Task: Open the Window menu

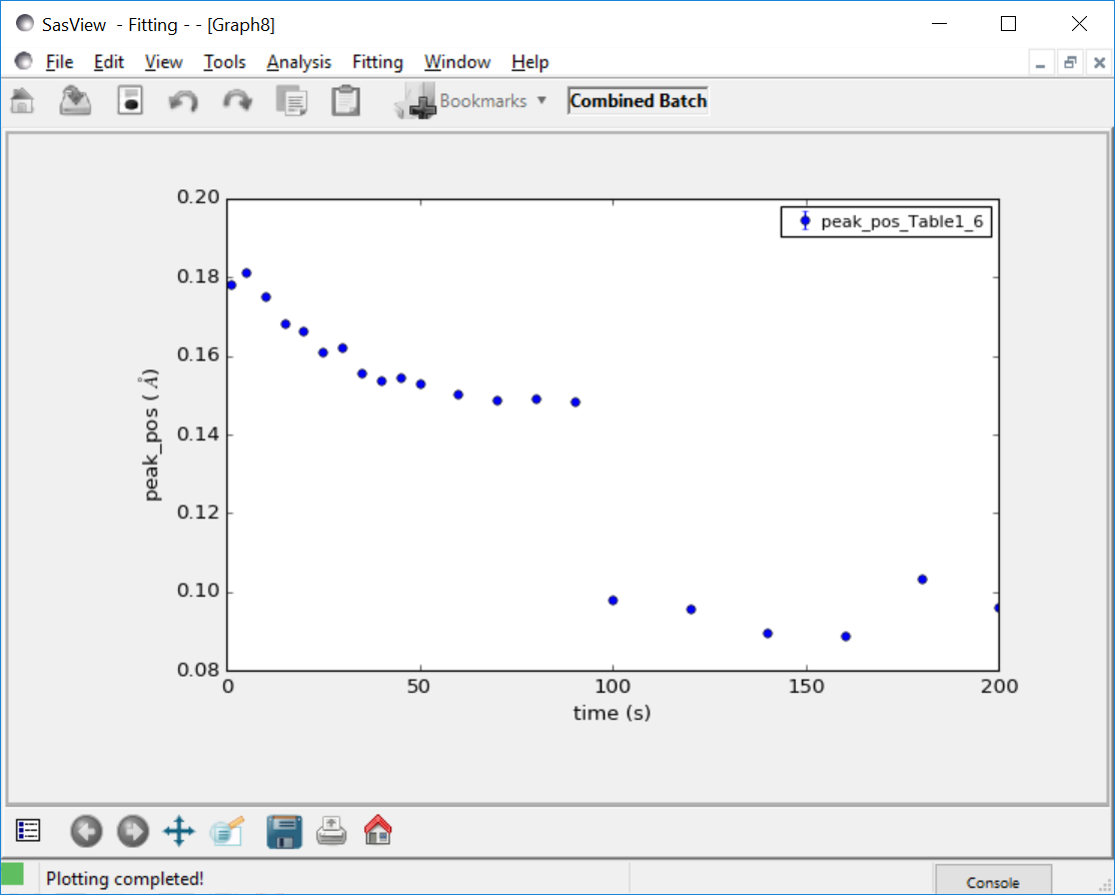Action: [x=457, y=62]
